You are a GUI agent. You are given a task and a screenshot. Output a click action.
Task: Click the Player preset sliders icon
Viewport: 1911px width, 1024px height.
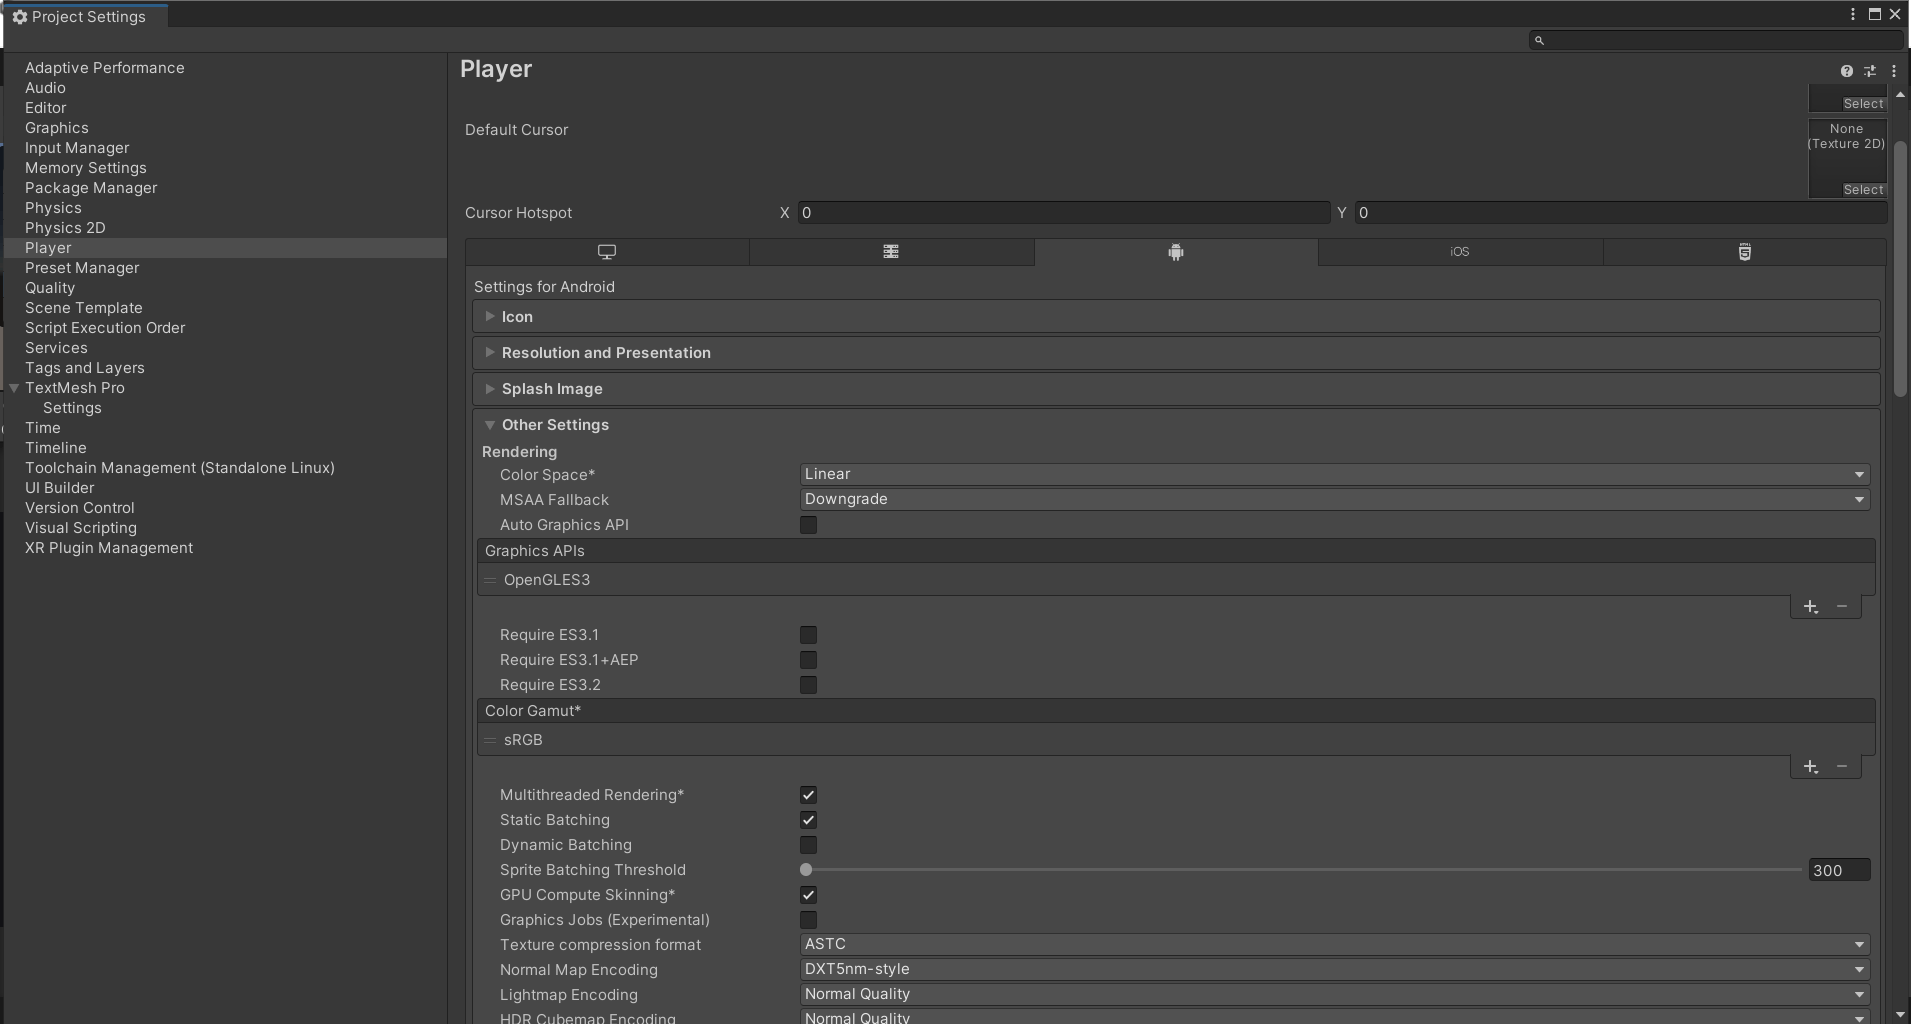[x=1870, y=71]
